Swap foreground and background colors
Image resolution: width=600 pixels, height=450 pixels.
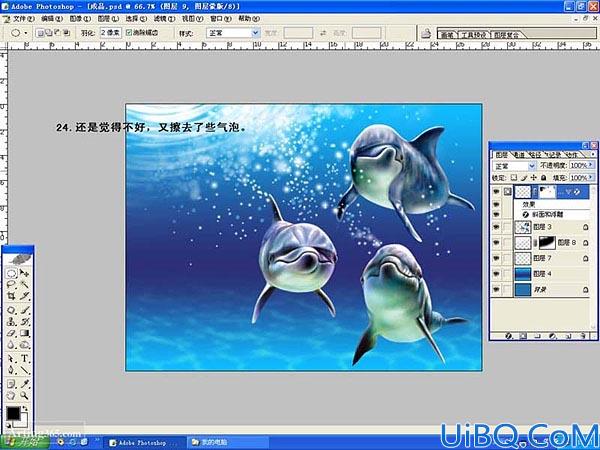point(25,409)
